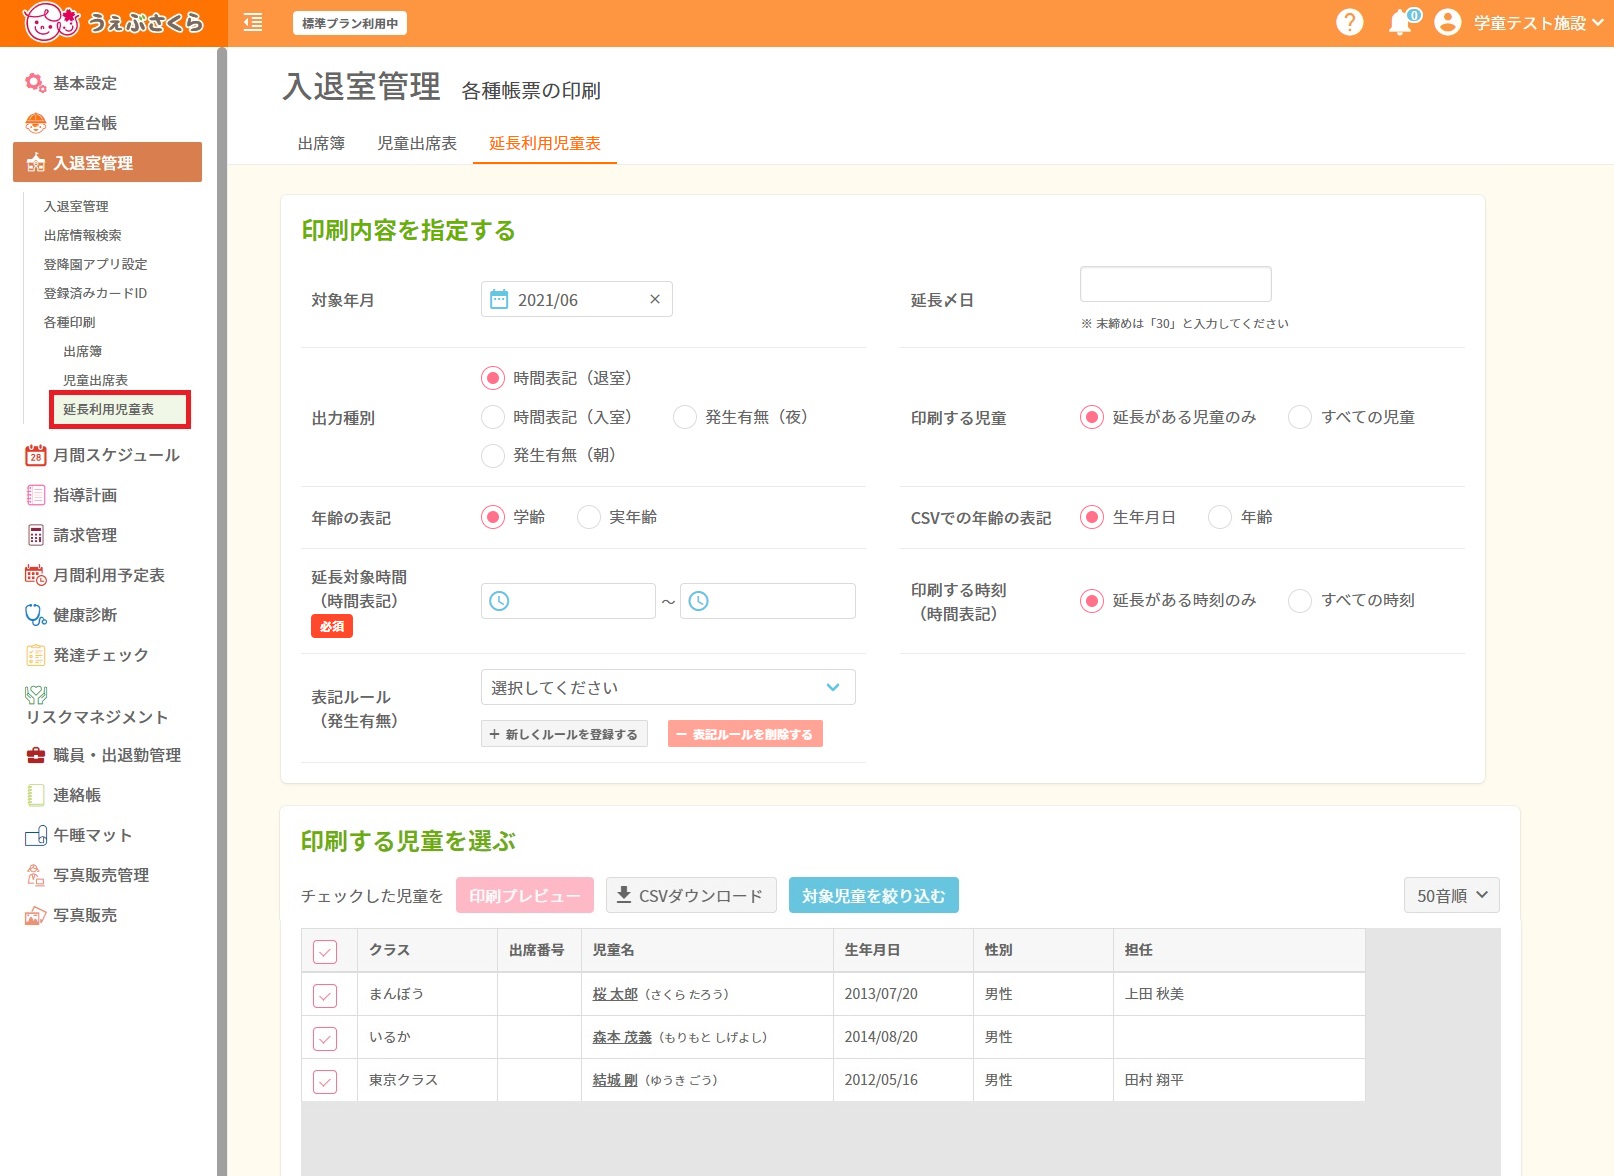Select 発生有無（朝）radio button

click(x=493, y=455)
